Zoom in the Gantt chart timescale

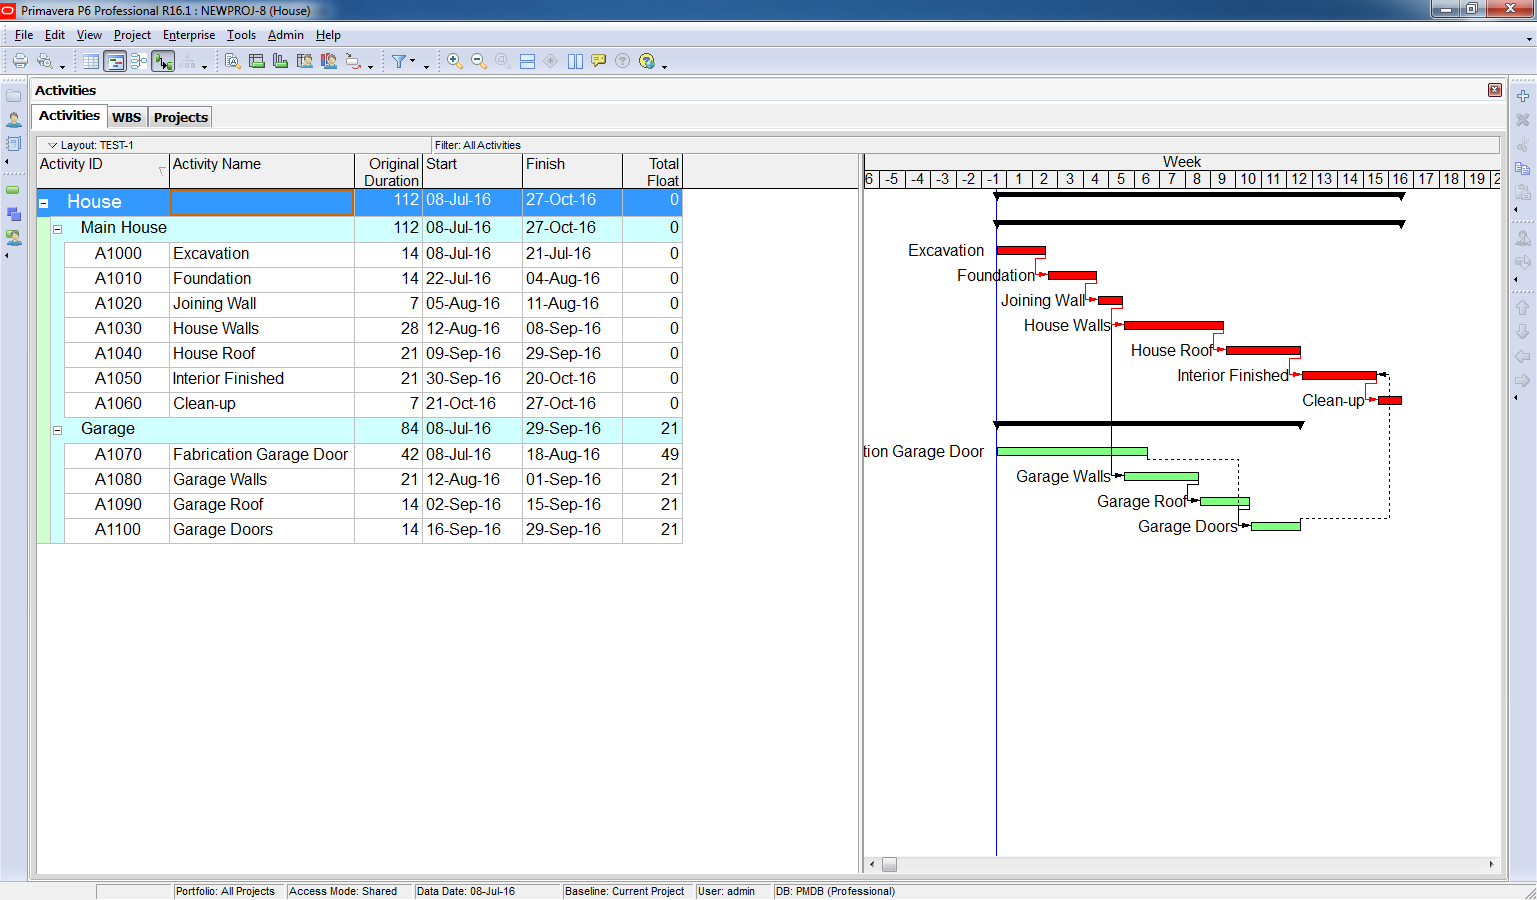point(454,61)
